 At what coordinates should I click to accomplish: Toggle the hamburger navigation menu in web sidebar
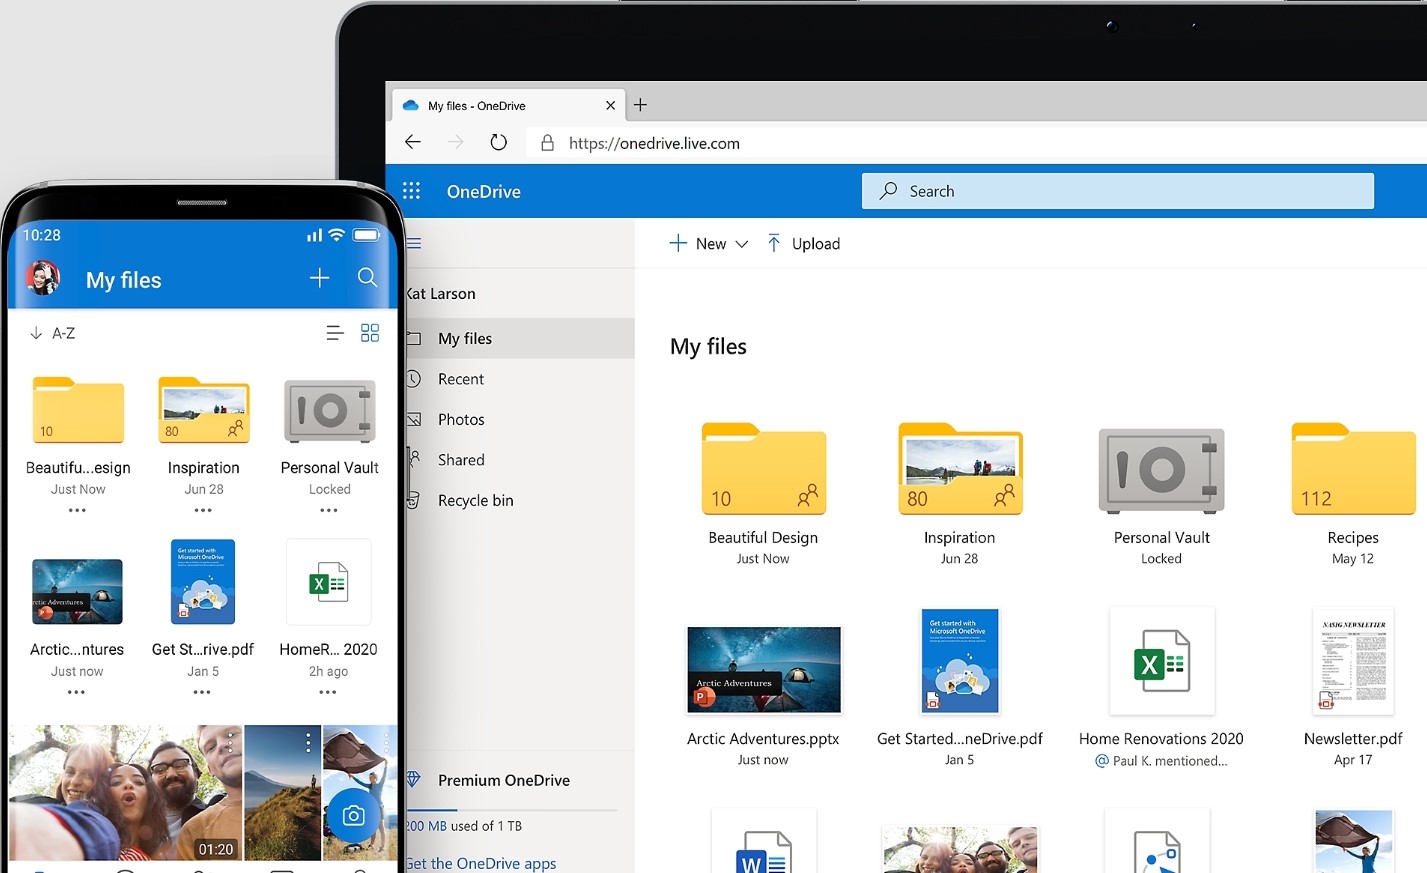(414, 243)
